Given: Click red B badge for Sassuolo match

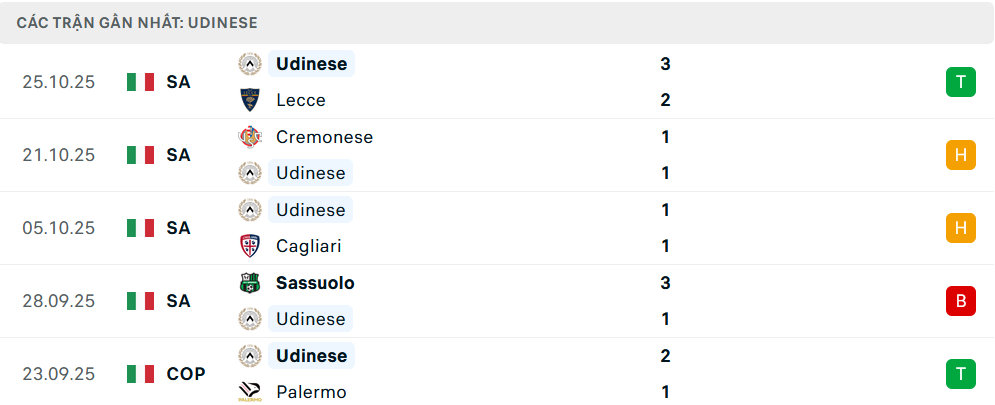Looking at the screenshot, I should click(960, 301).
